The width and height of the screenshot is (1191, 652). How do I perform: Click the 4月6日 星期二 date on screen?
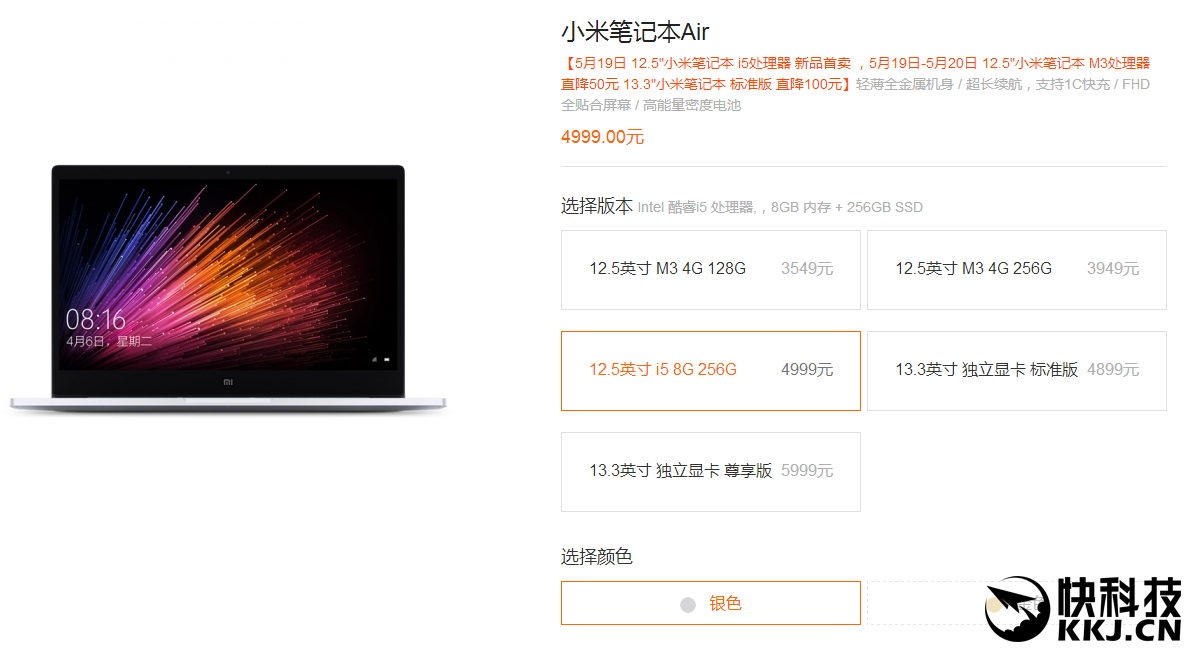(x=109, y=341)
